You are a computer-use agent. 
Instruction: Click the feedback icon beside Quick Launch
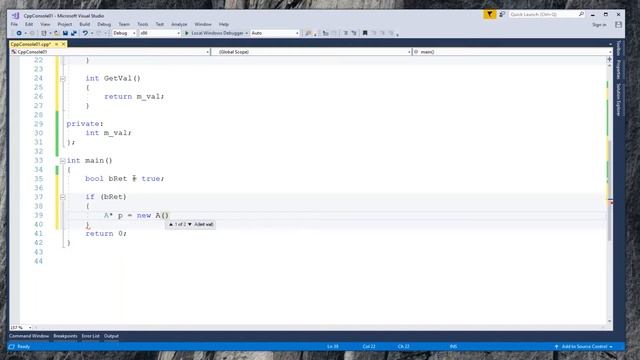point(502,14)
